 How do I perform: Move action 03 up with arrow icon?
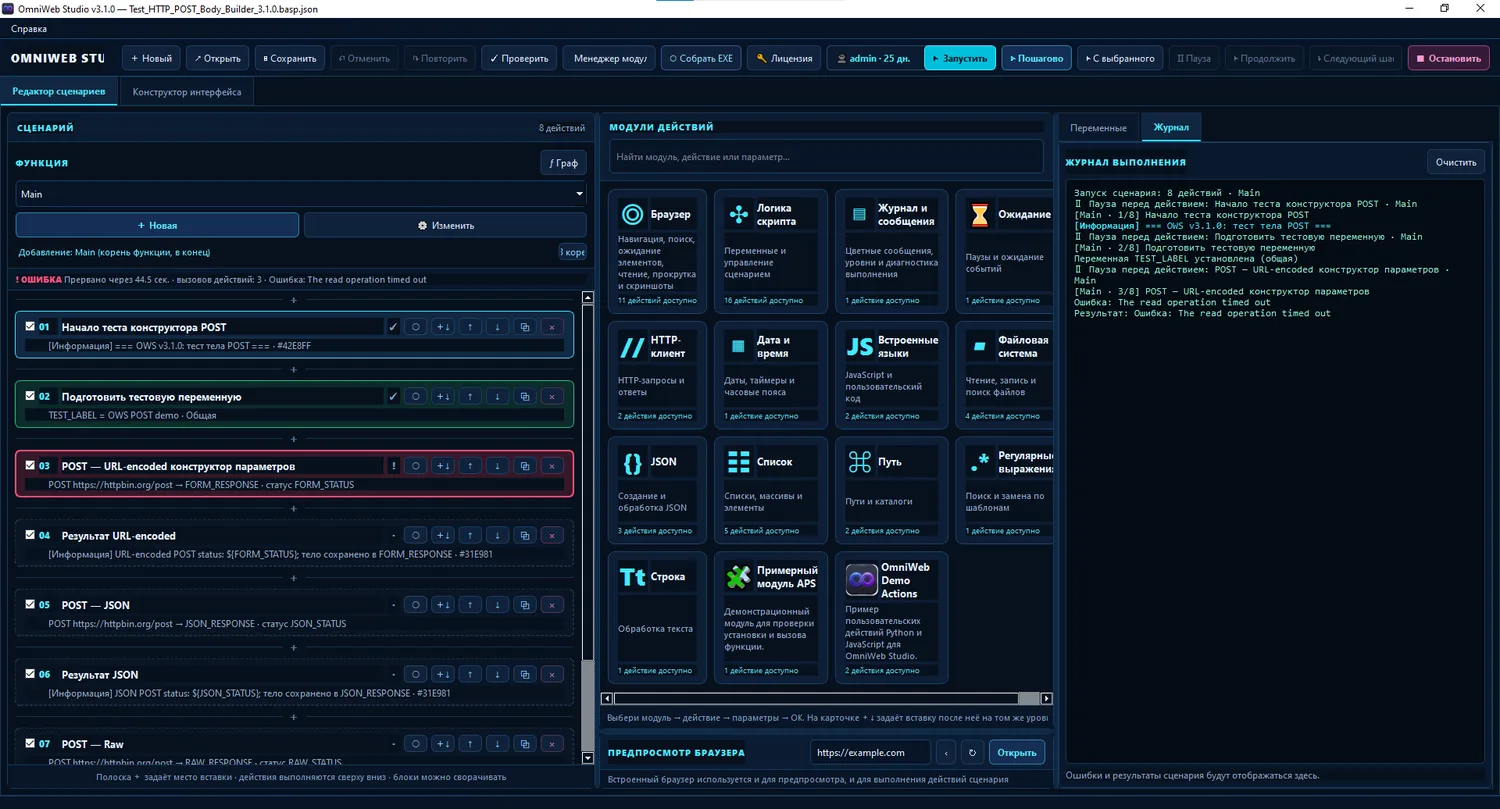pos(470,466)
